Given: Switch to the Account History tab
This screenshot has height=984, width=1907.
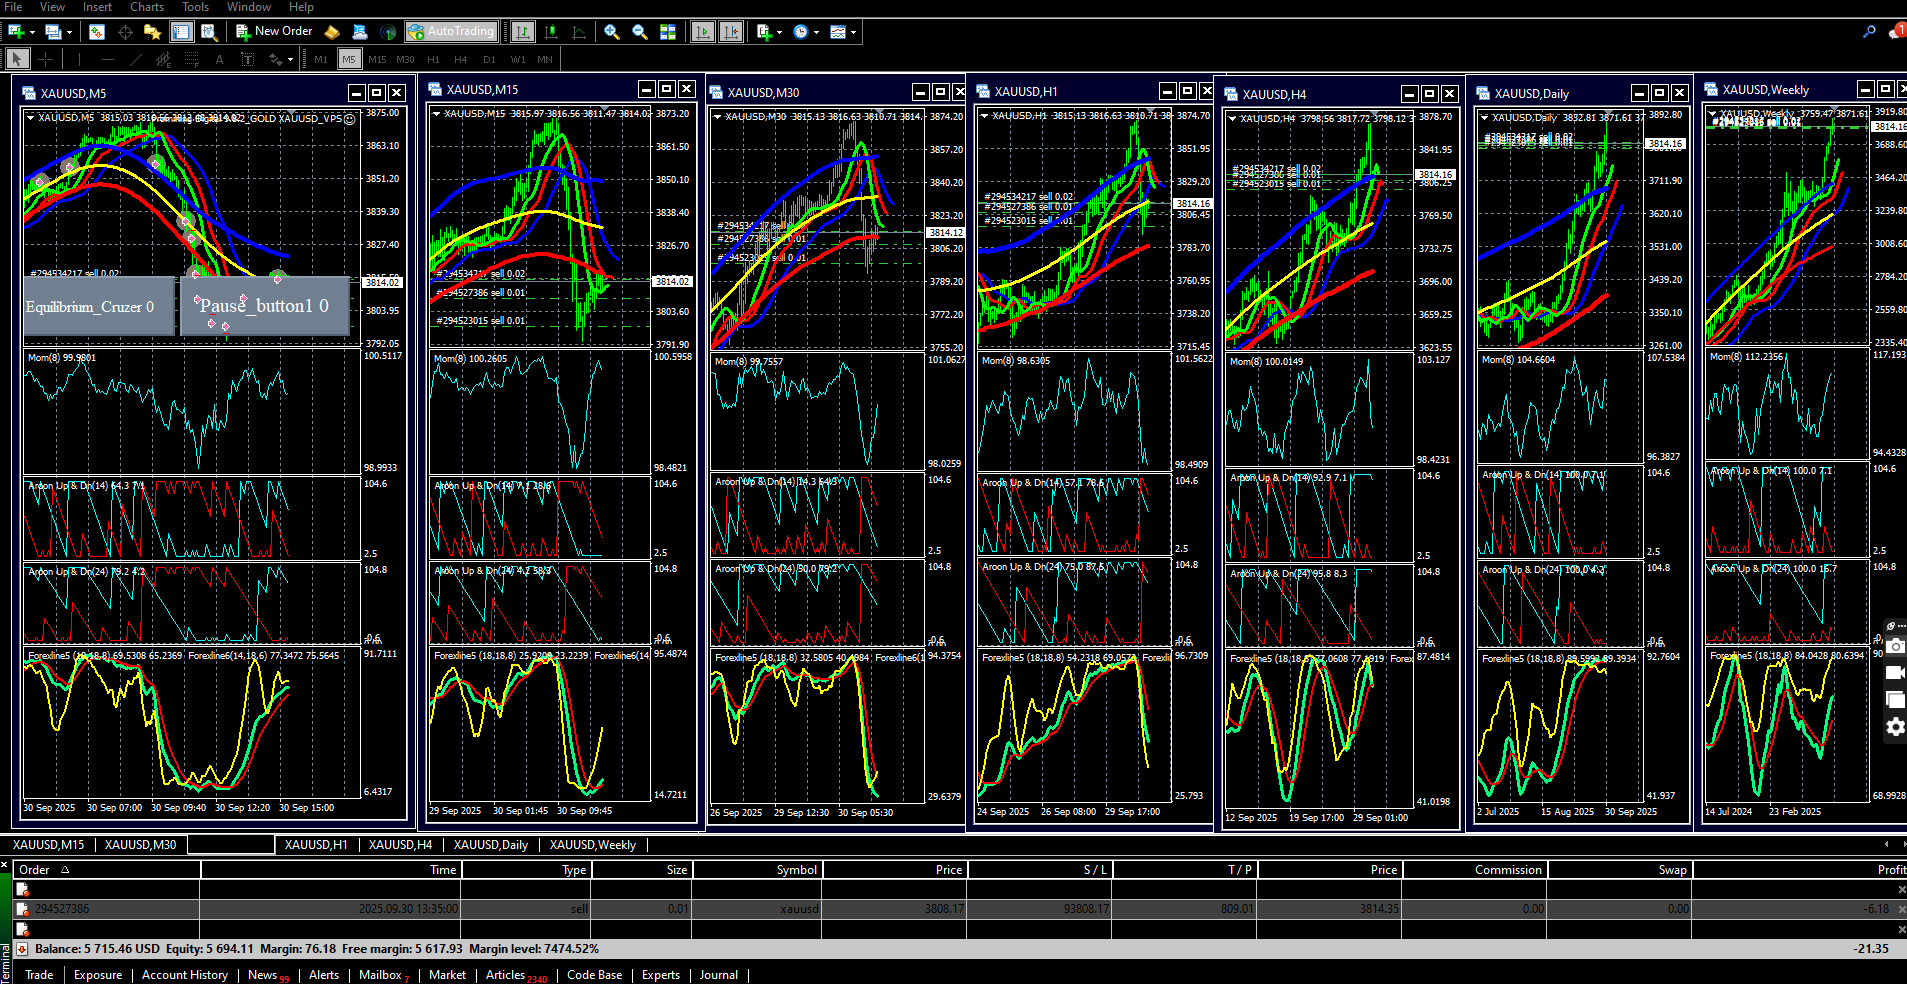Looking at the screenshot, I should [x=184, y=975].
